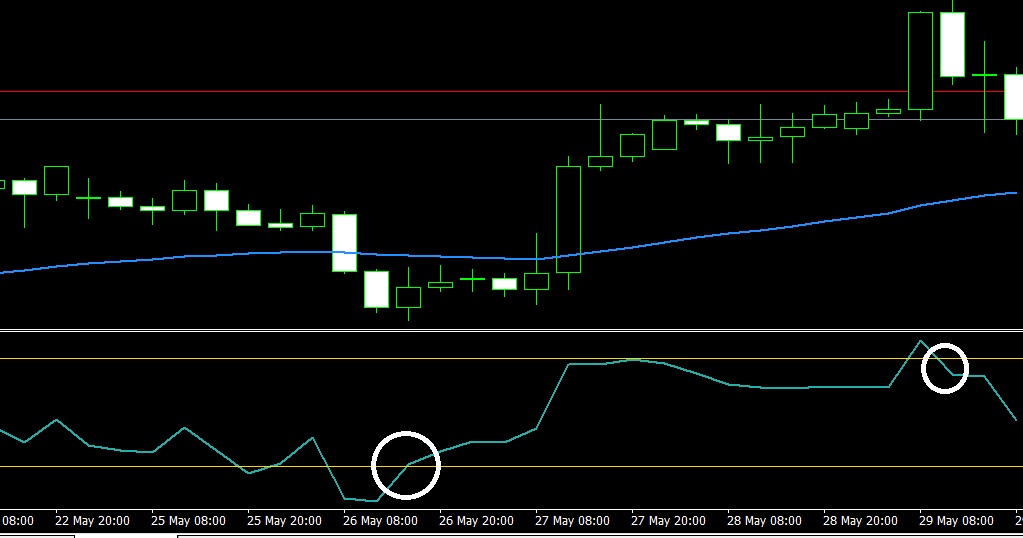
Task: Select the blue moving average line
Action: click(x=700, y=236)
